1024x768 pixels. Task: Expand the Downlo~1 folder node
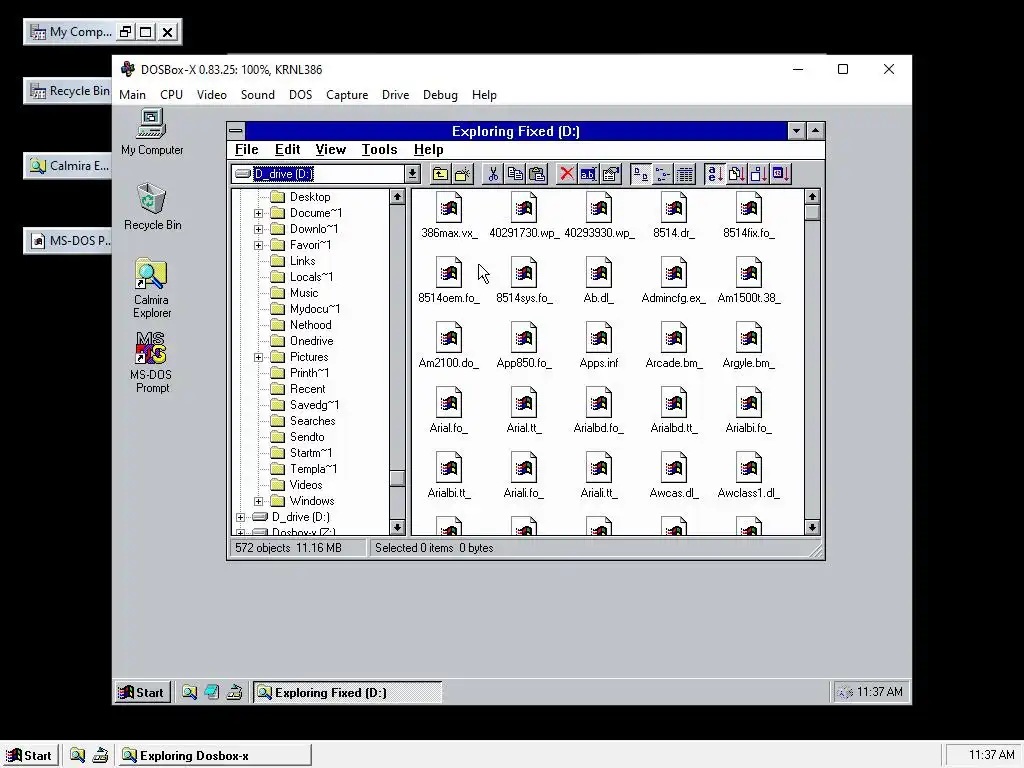(259, 229)
